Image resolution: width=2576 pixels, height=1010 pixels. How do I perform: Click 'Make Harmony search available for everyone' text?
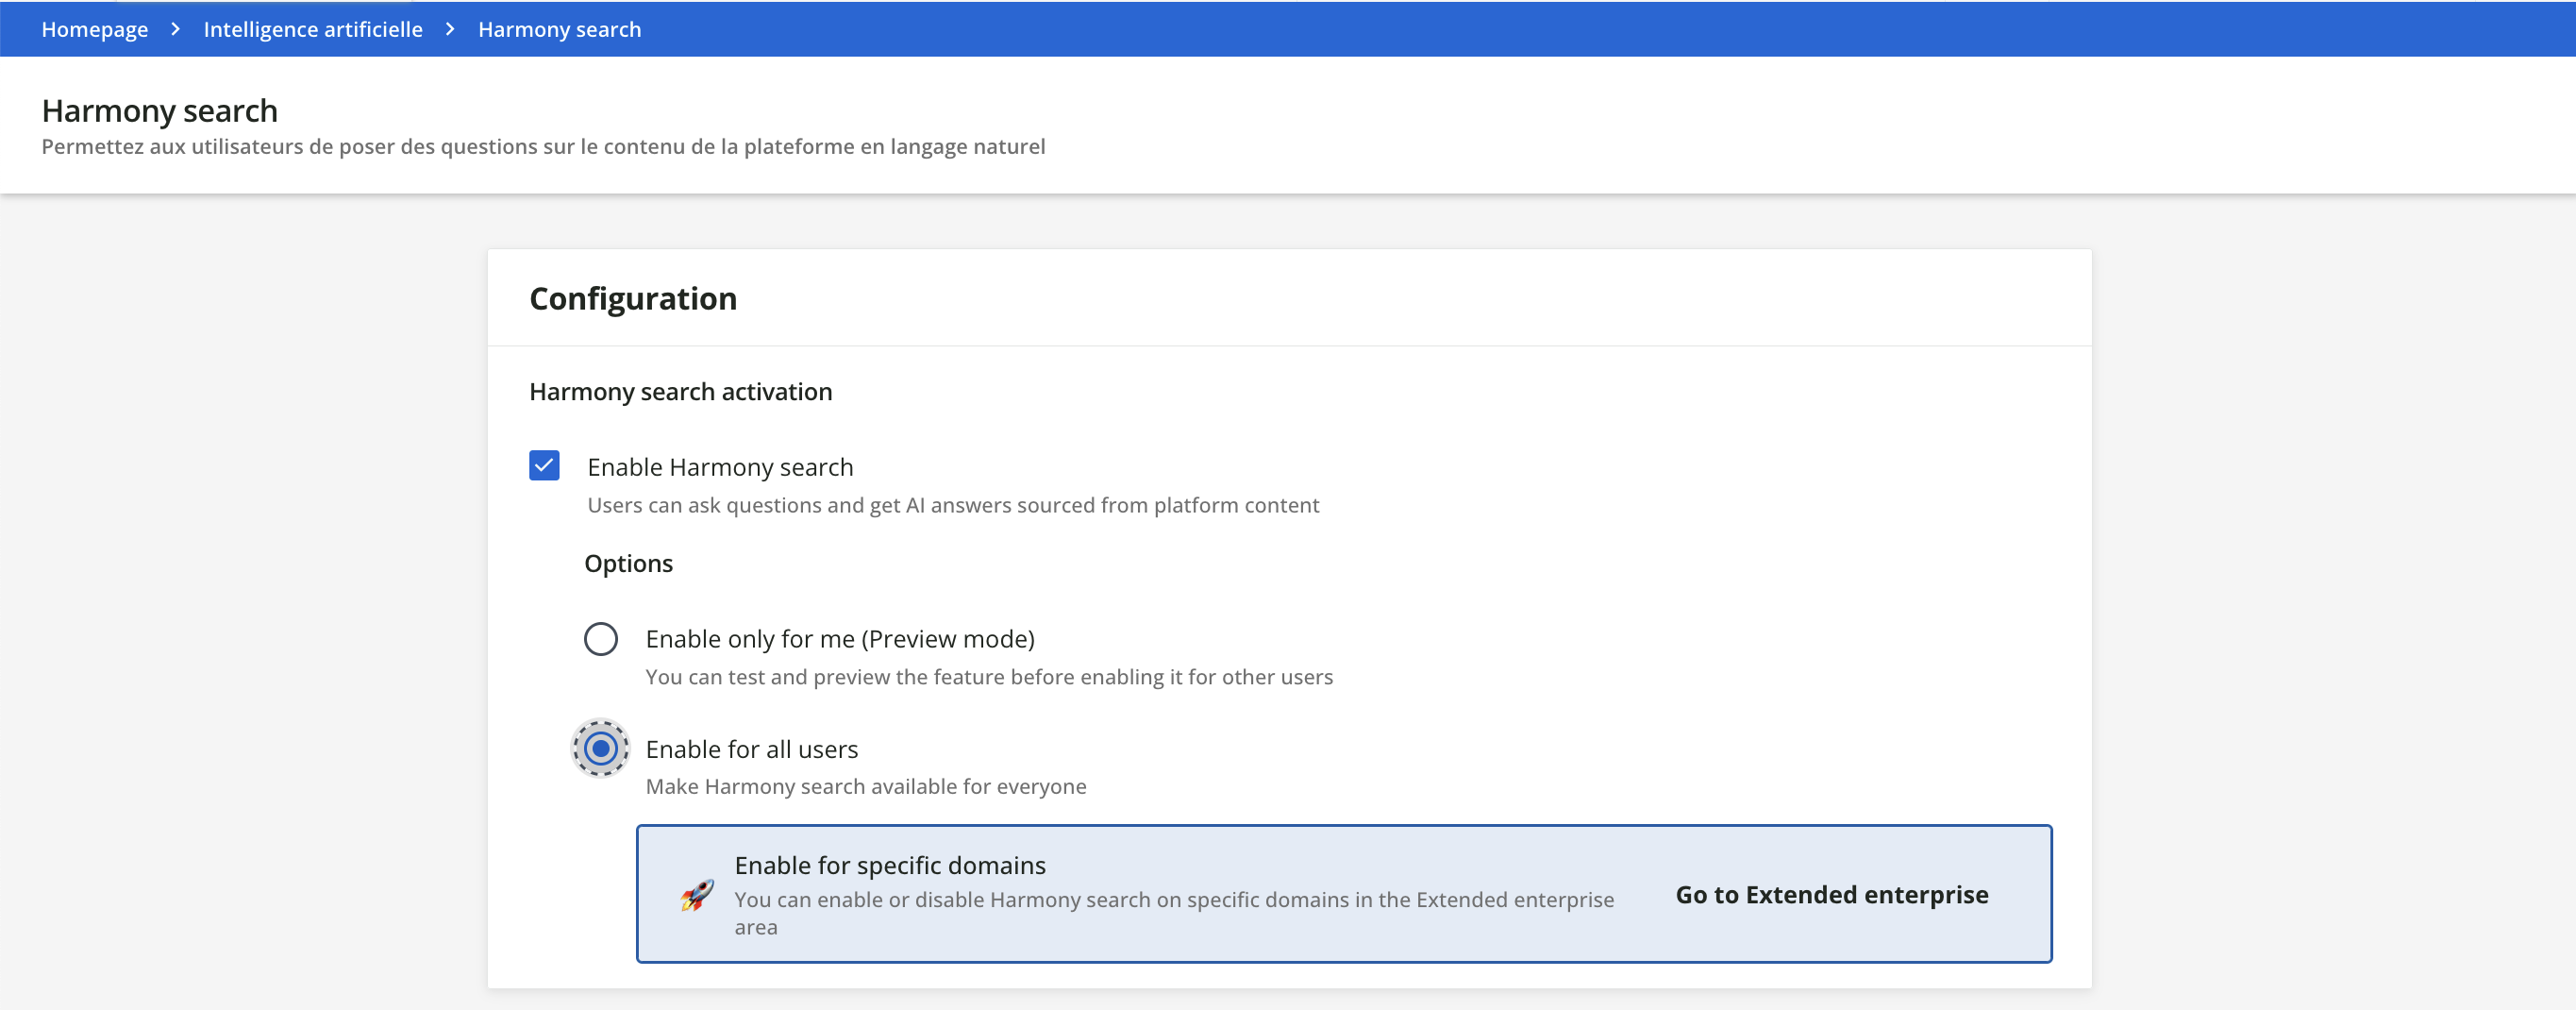[866, 787]
